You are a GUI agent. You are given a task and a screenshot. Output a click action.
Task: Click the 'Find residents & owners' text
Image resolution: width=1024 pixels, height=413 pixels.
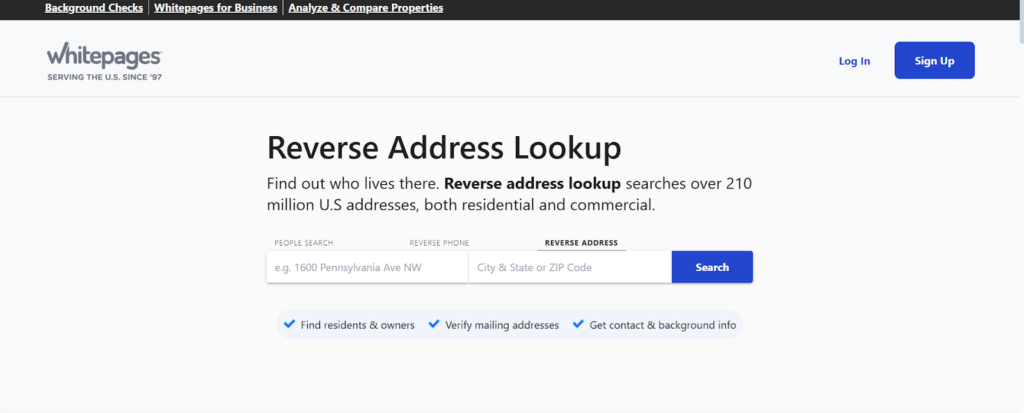(357, 325)
